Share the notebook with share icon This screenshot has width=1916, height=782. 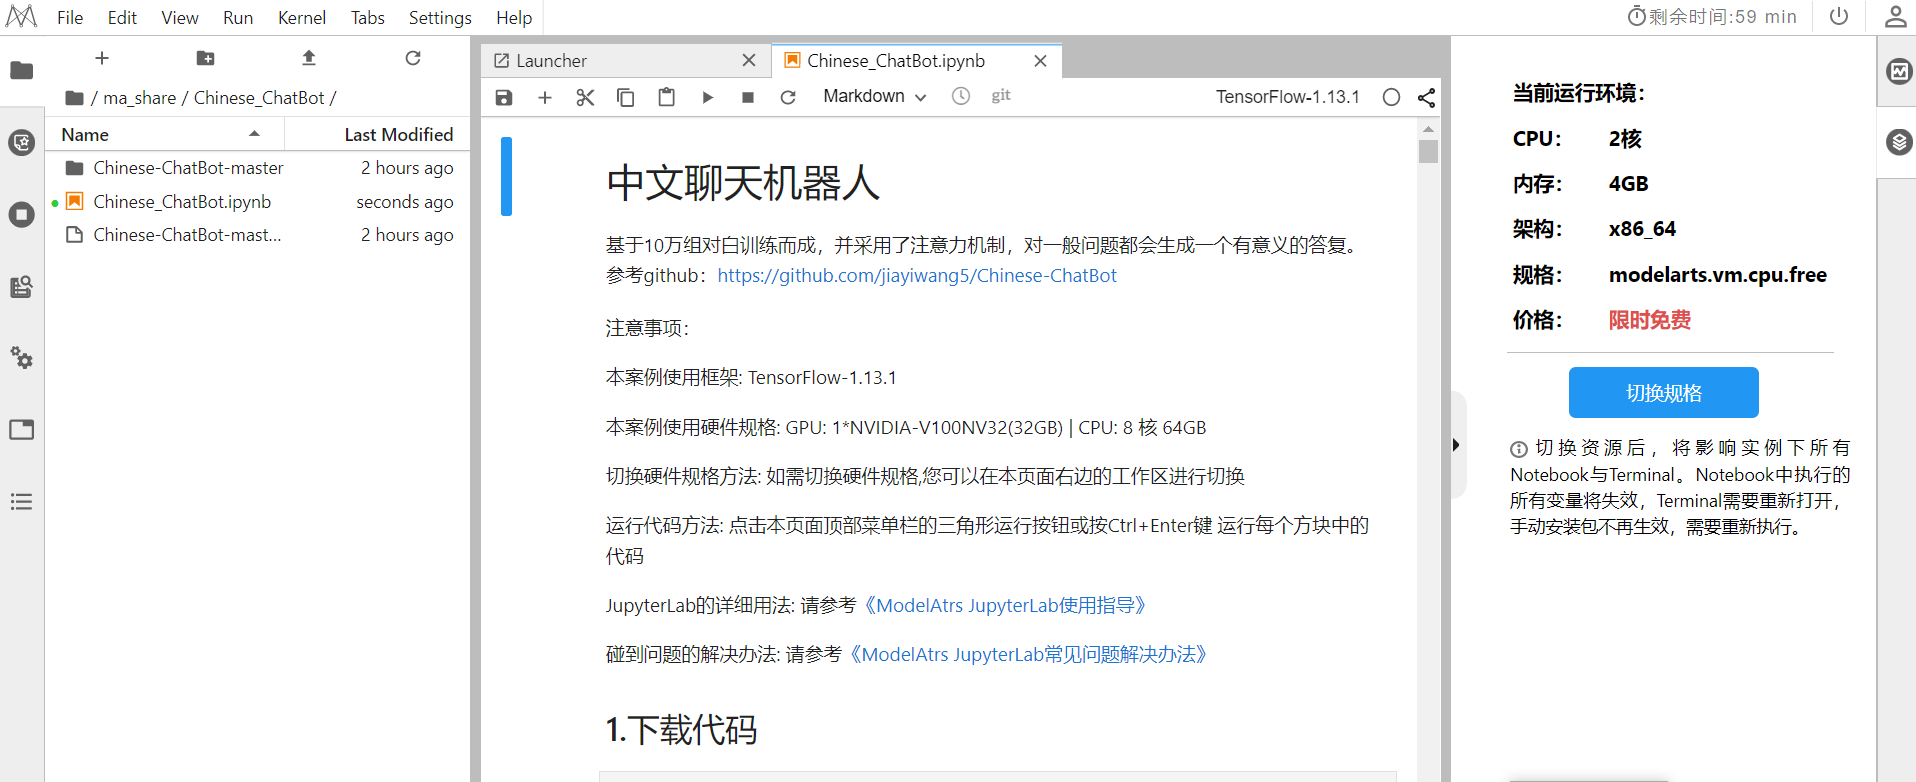1427,97
